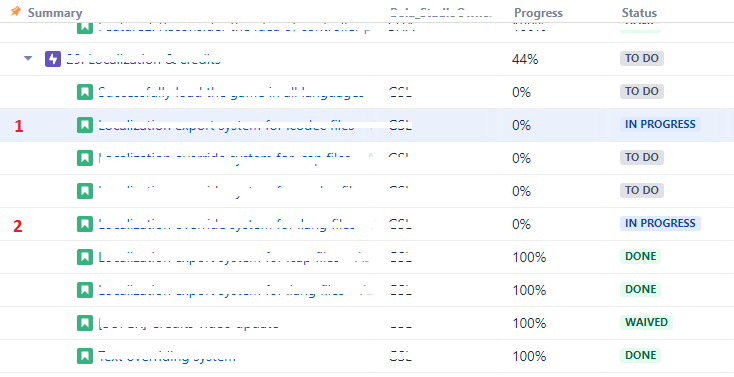The height and width of the screenshot is (377, 734).
Task: Collapse the Localization & credits epic group
Action: (x=28, y=59)
